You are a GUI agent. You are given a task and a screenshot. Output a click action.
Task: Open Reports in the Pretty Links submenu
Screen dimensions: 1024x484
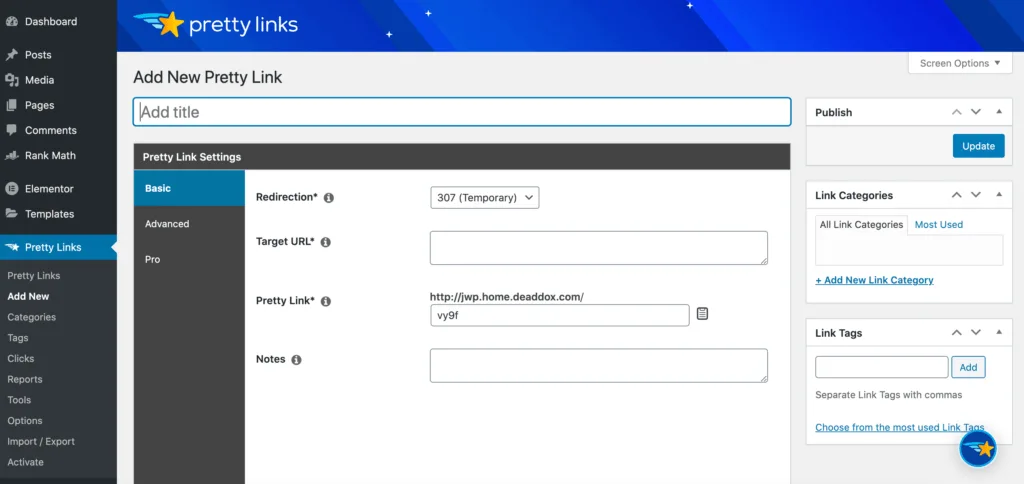pos(25,379)
